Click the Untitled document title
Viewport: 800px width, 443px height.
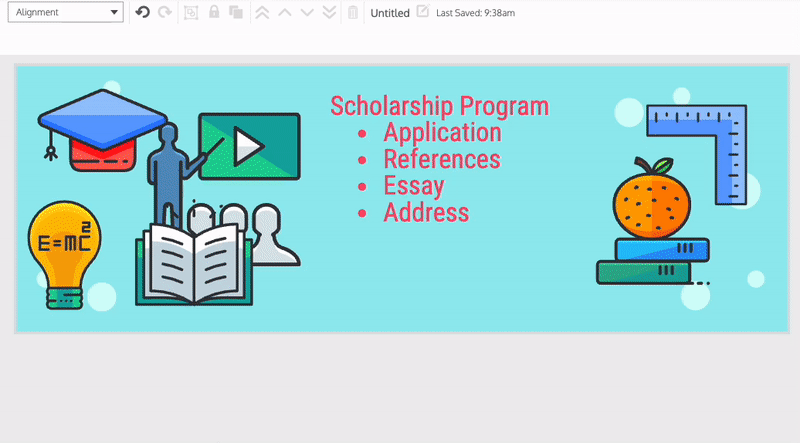pyautogui.click(x=390, y=13)
